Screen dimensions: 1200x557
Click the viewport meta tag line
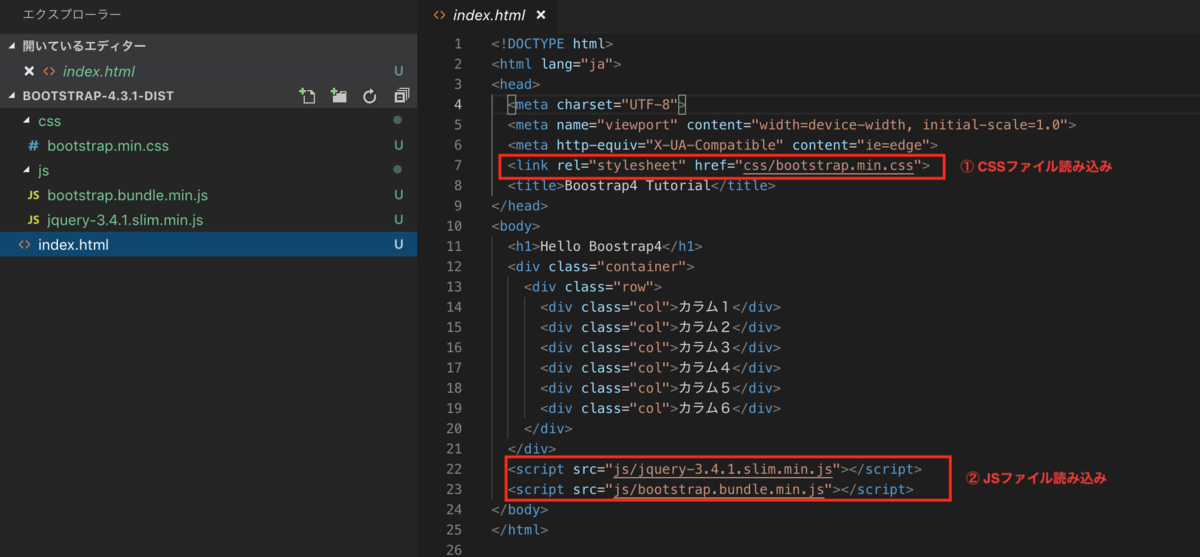click(x=791, y=125)
